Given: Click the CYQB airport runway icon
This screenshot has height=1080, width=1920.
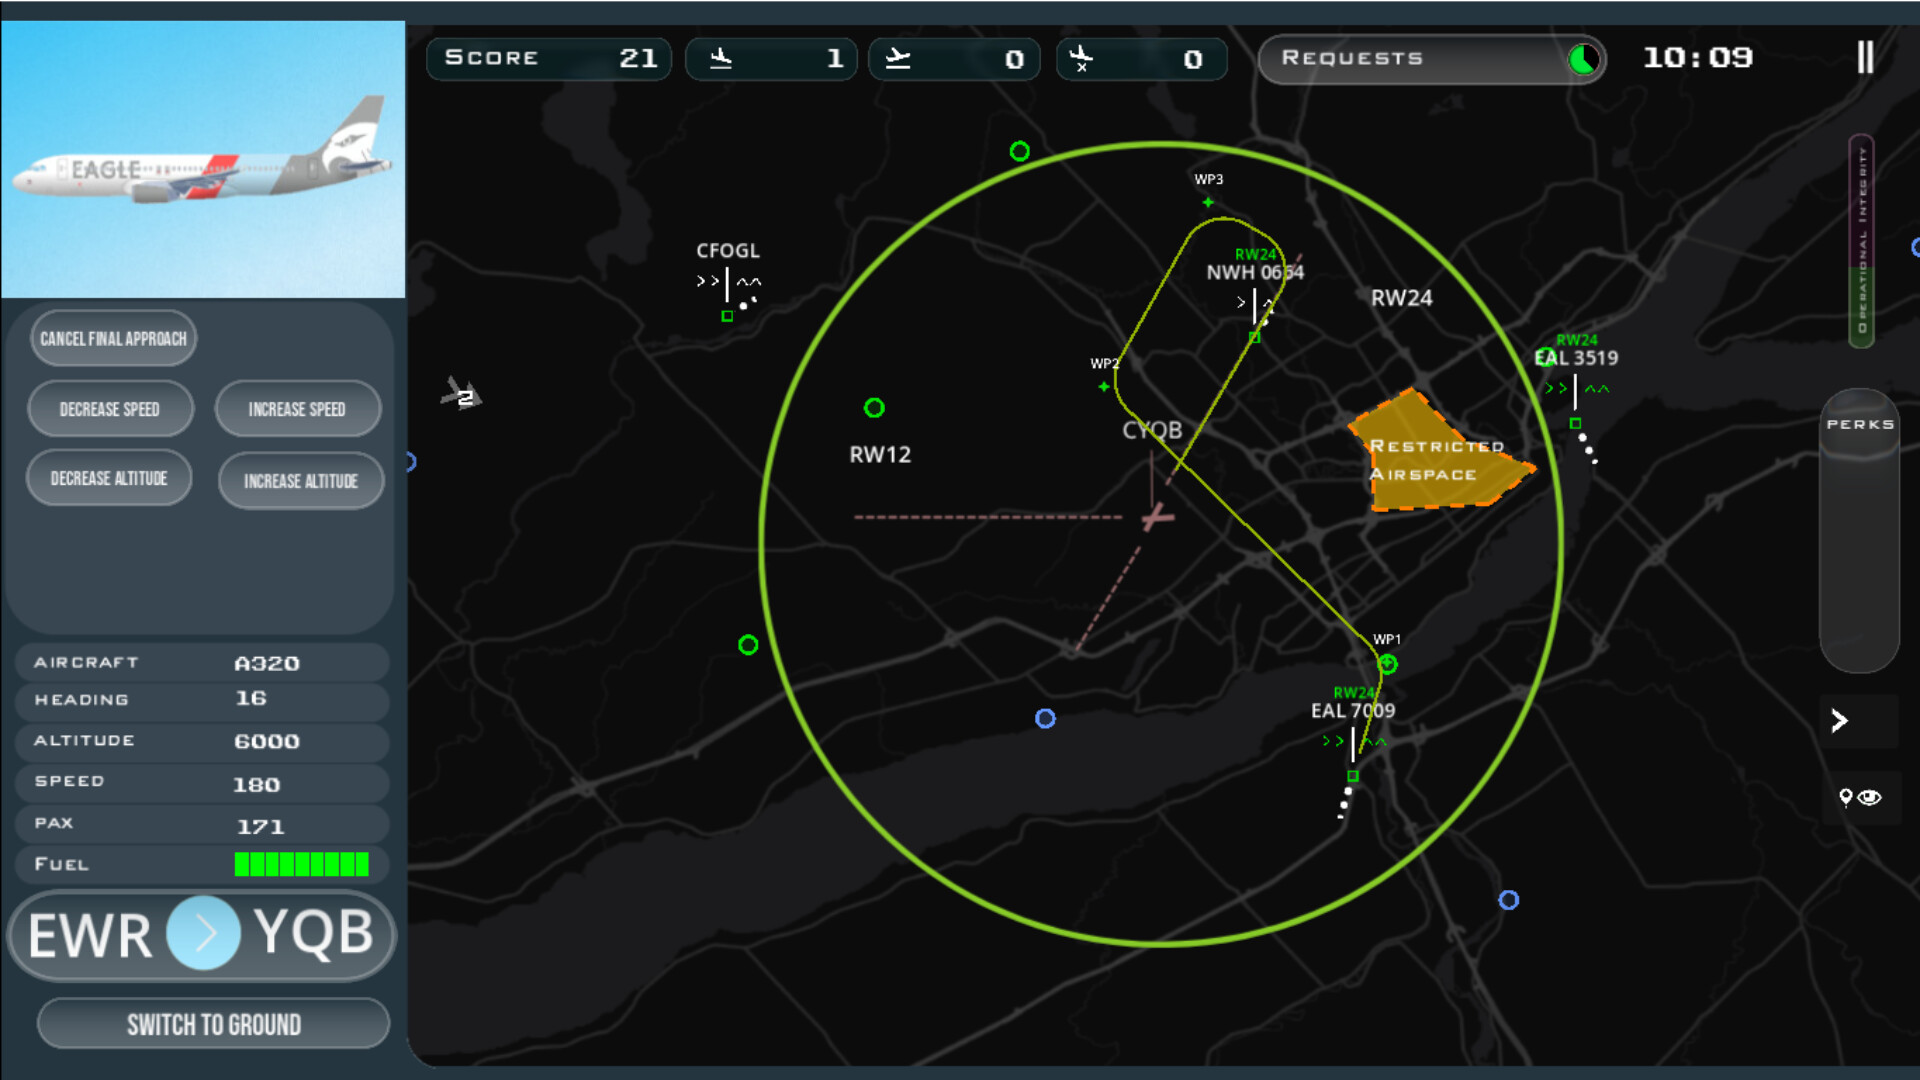Looking at the screenshot, I should click(1157, 517).
